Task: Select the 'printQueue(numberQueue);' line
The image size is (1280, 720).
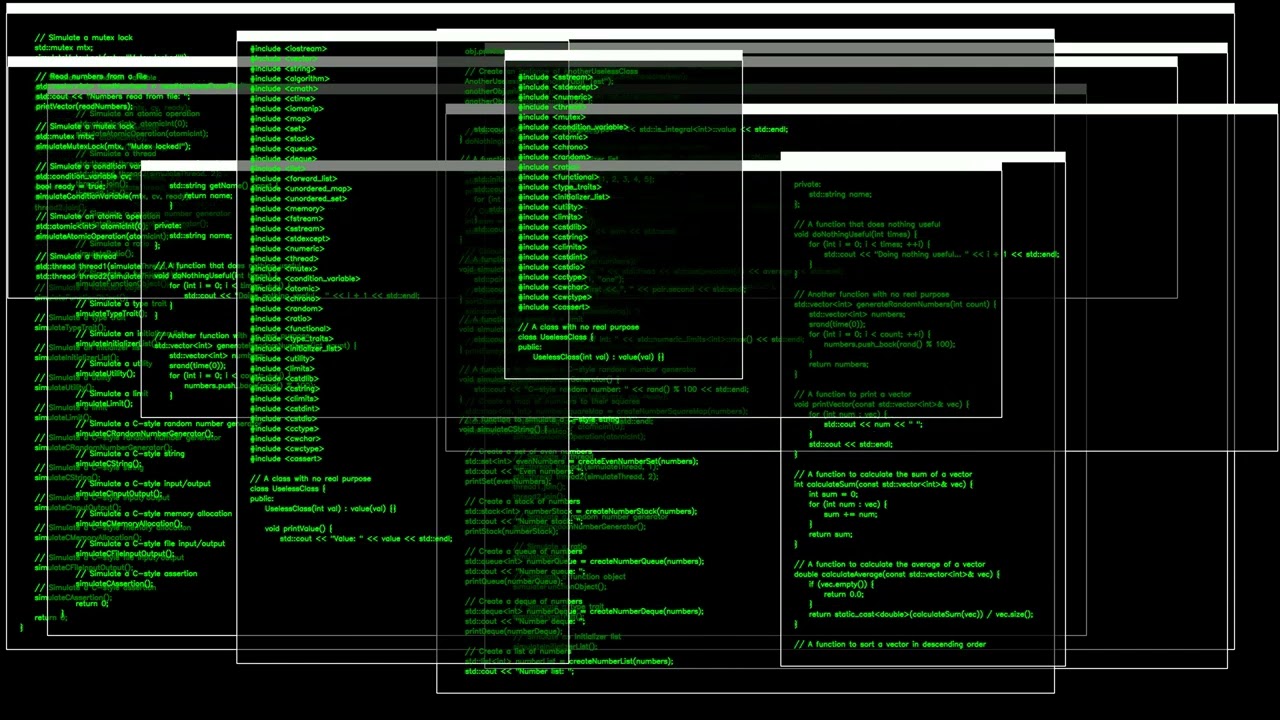Action: pos(514,581)
